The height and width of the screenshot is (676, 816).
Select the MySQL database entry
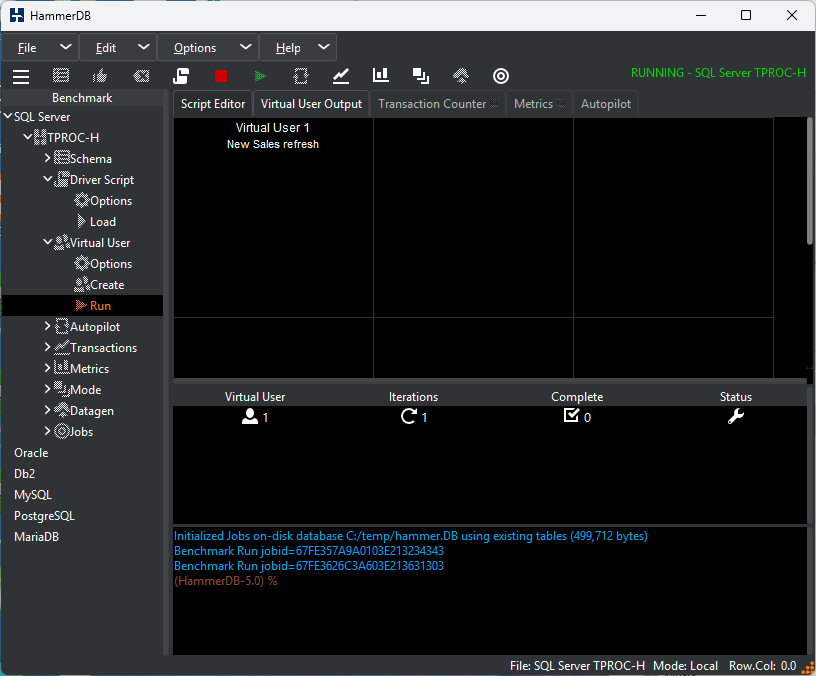[x=33, y=495]
